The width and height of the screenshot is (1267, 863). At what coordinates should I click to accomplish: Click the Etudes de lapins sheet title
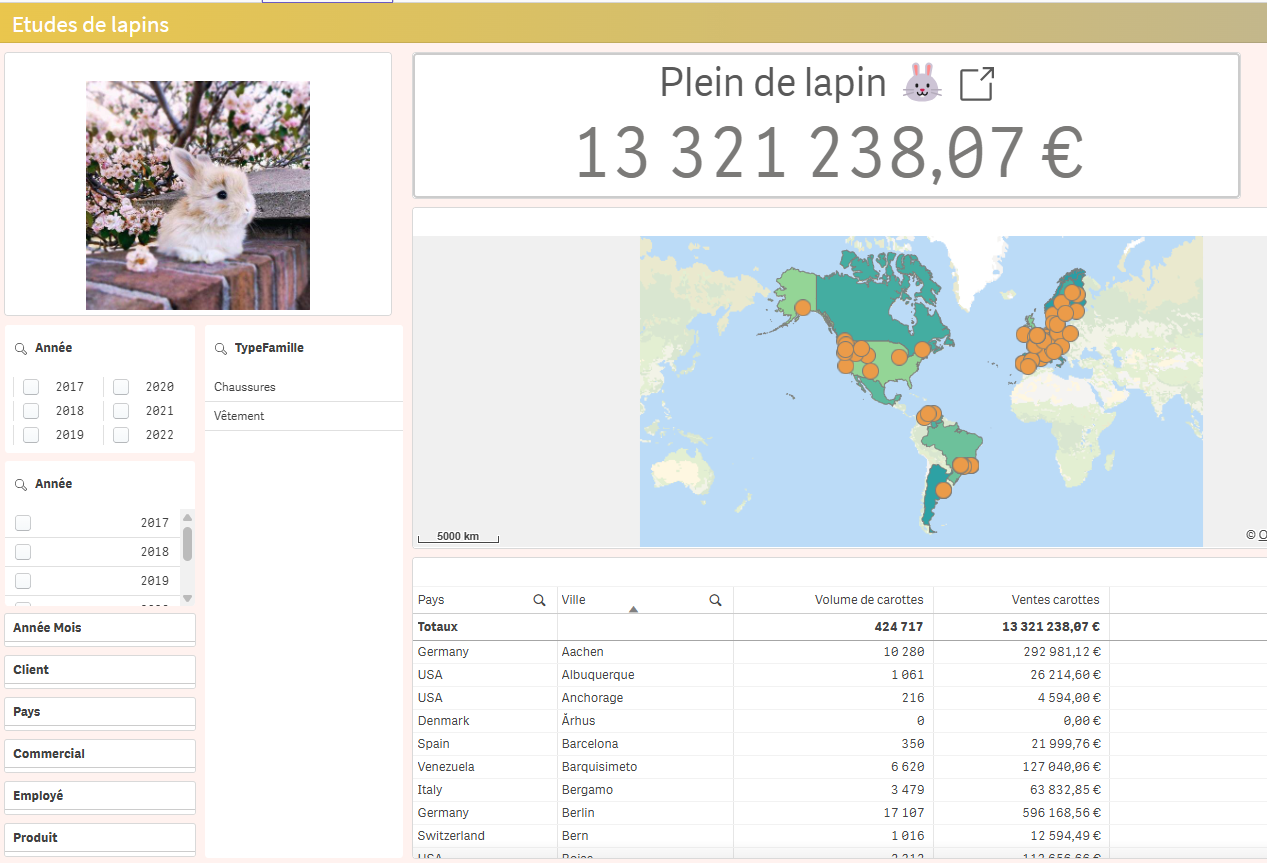(x=91, y=25)
